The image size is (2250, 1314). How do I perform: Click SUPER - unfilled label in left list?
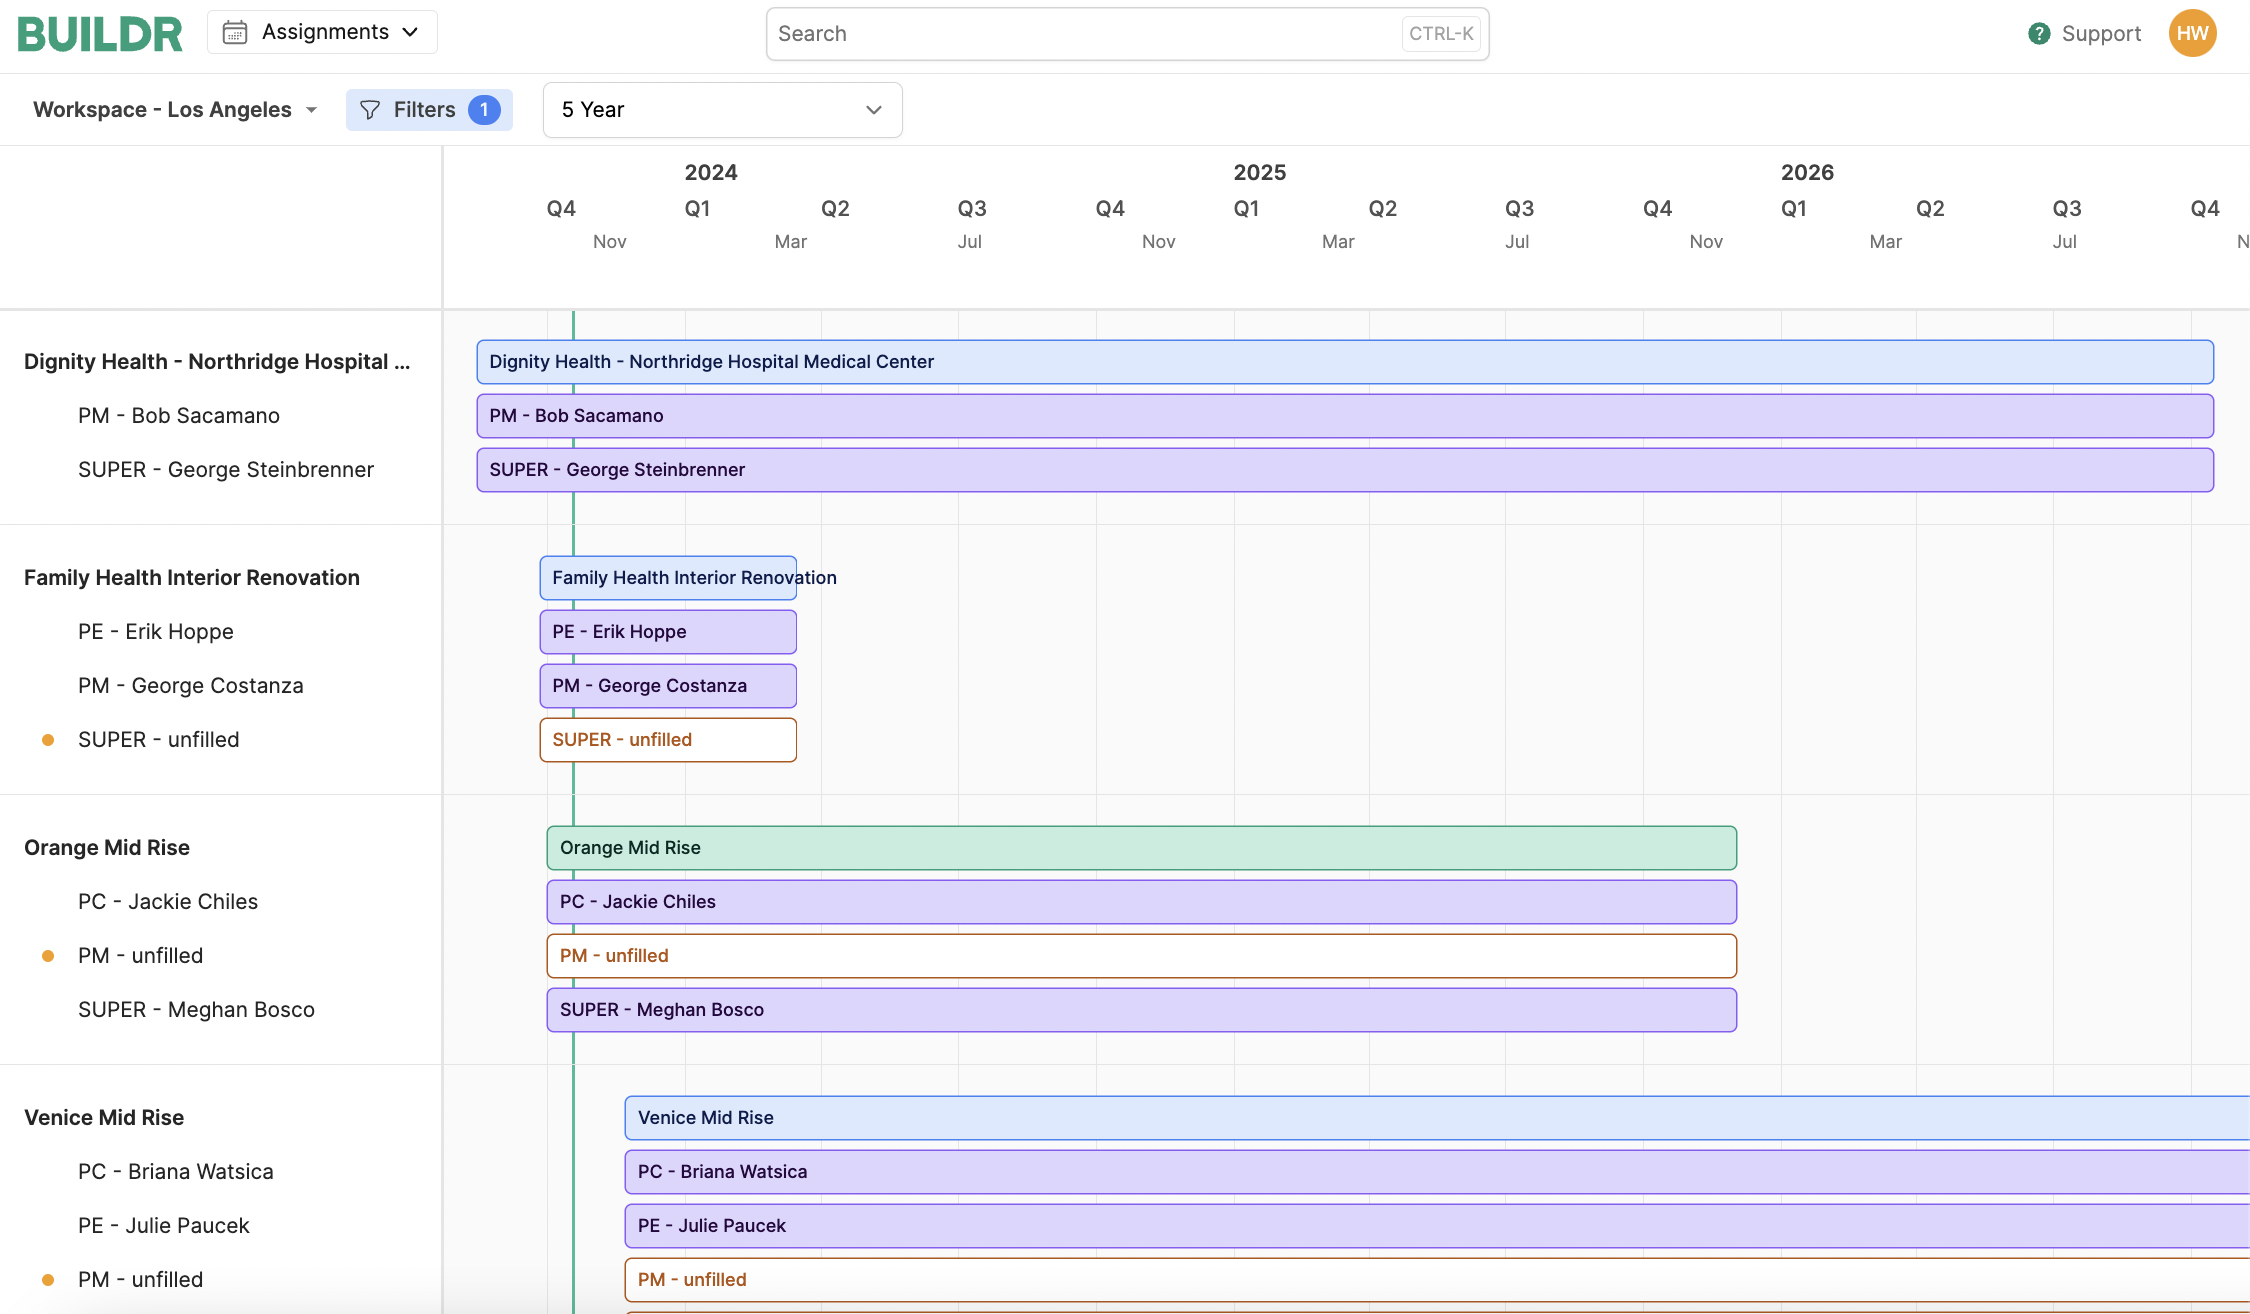pyautogui.click(x=159, y=740)
